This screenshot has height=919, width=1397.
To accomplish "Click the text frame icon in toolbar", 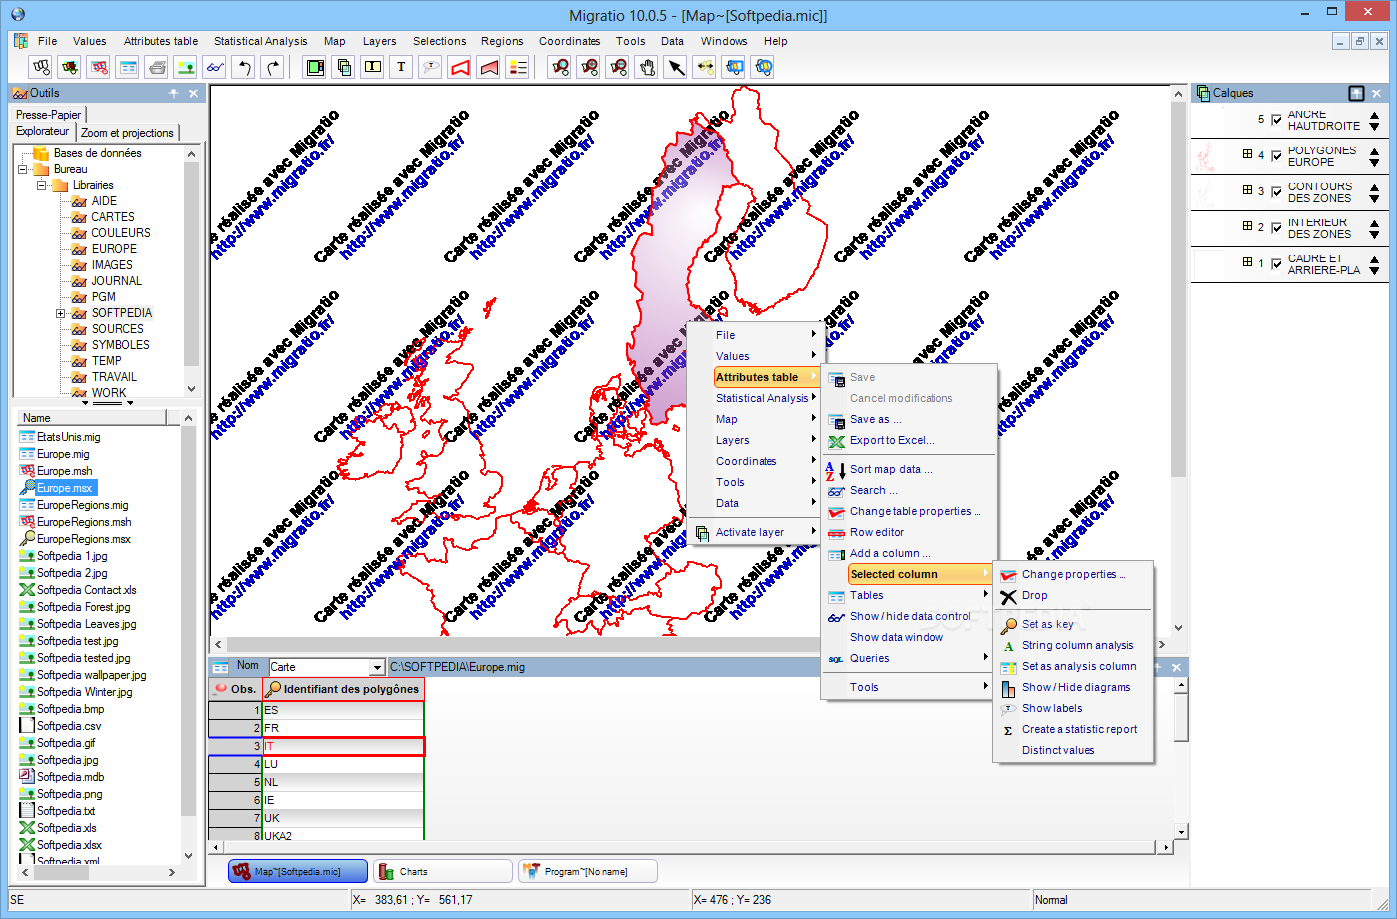I will click(373, 67).
